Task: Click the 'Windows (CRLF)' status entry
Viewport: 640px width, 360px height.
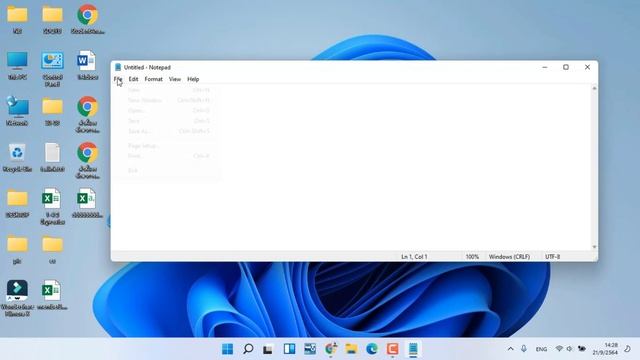Action: (509, 257)
